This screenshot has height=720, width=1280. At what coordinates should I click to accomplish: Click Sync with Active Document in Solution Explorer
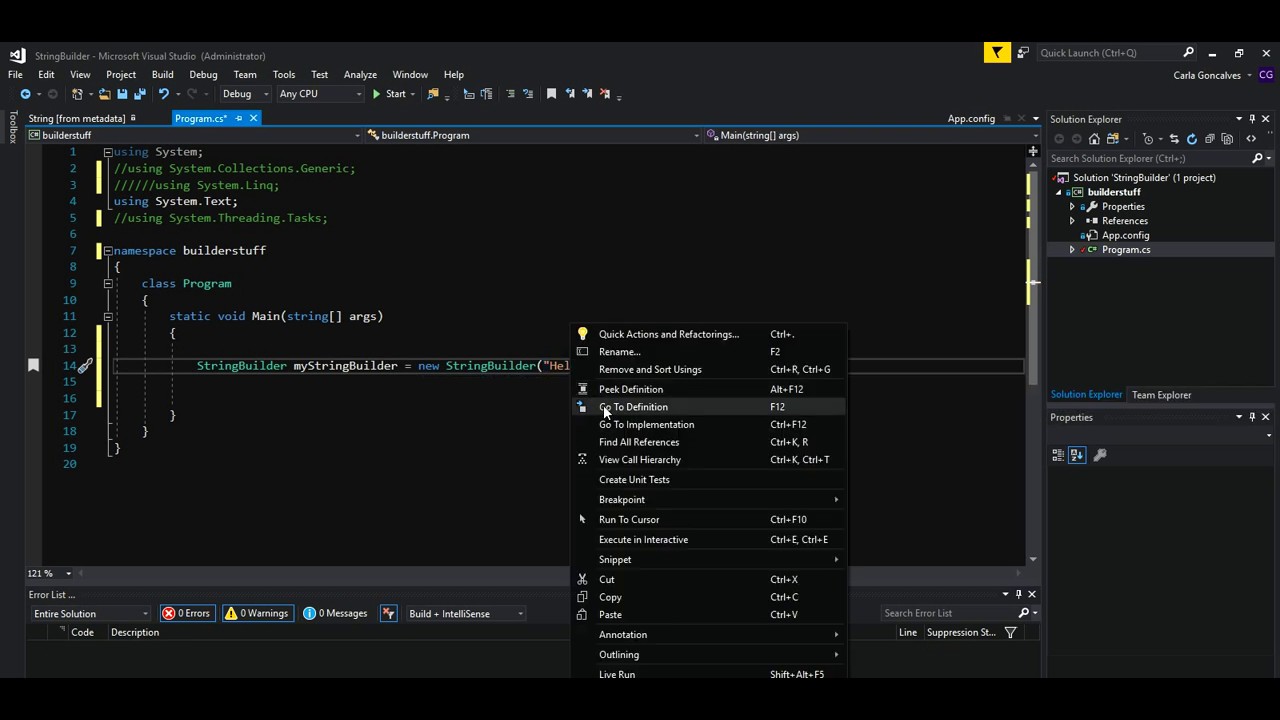(x=1174, y=139)
